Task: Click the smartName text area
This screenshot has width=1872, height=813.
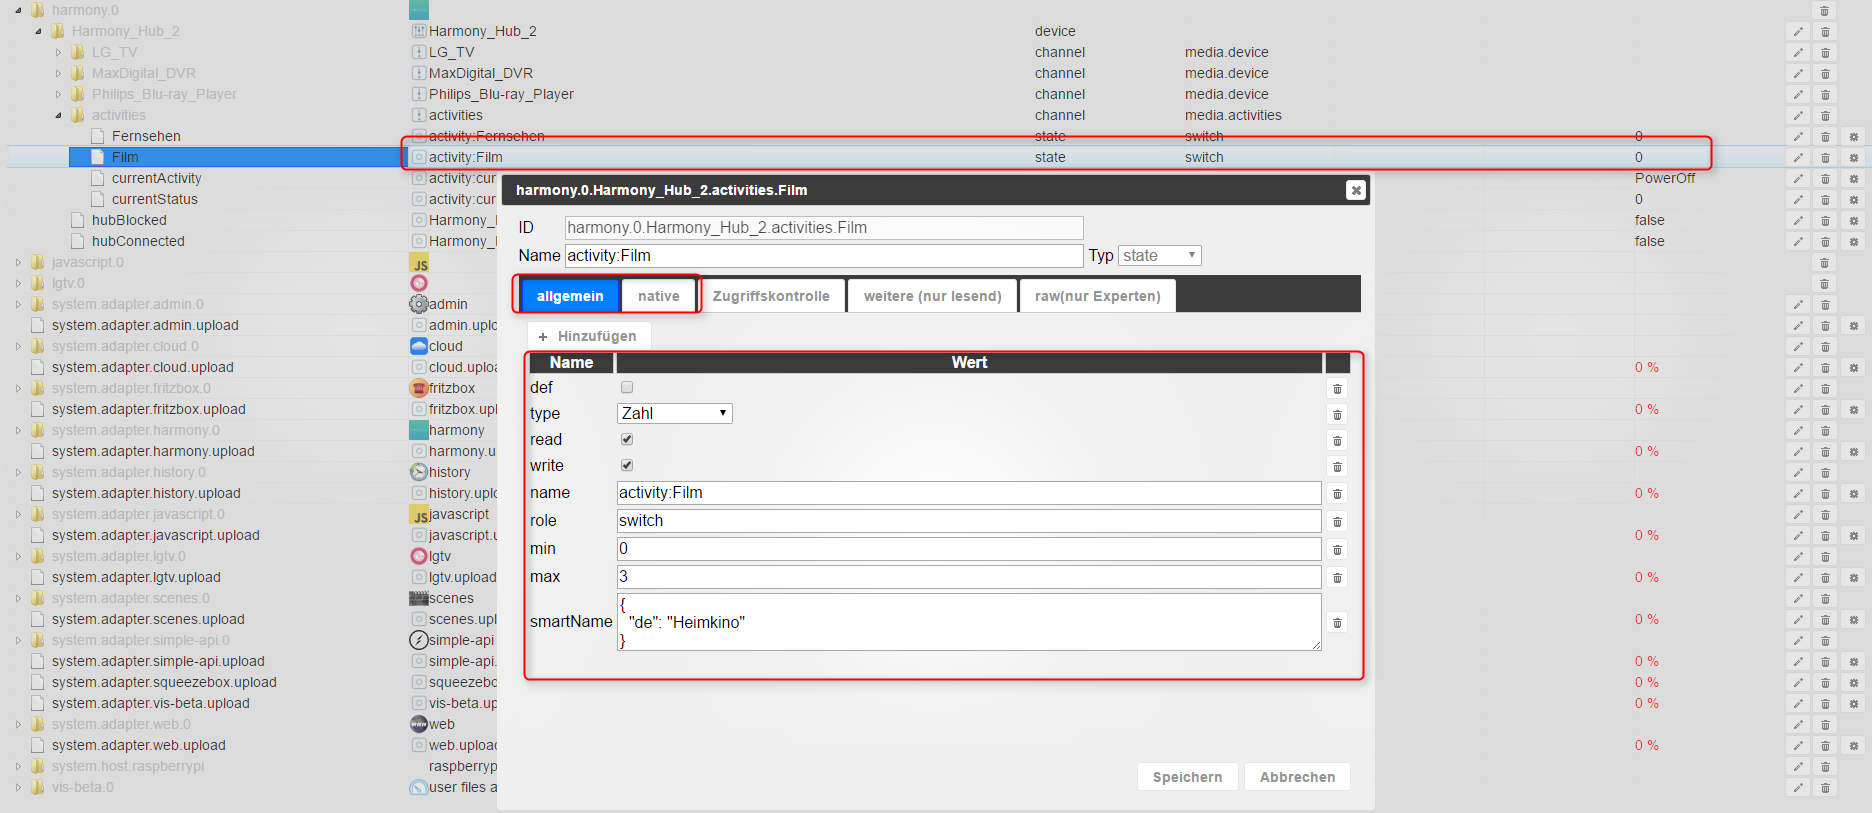Action: point(969,622)
